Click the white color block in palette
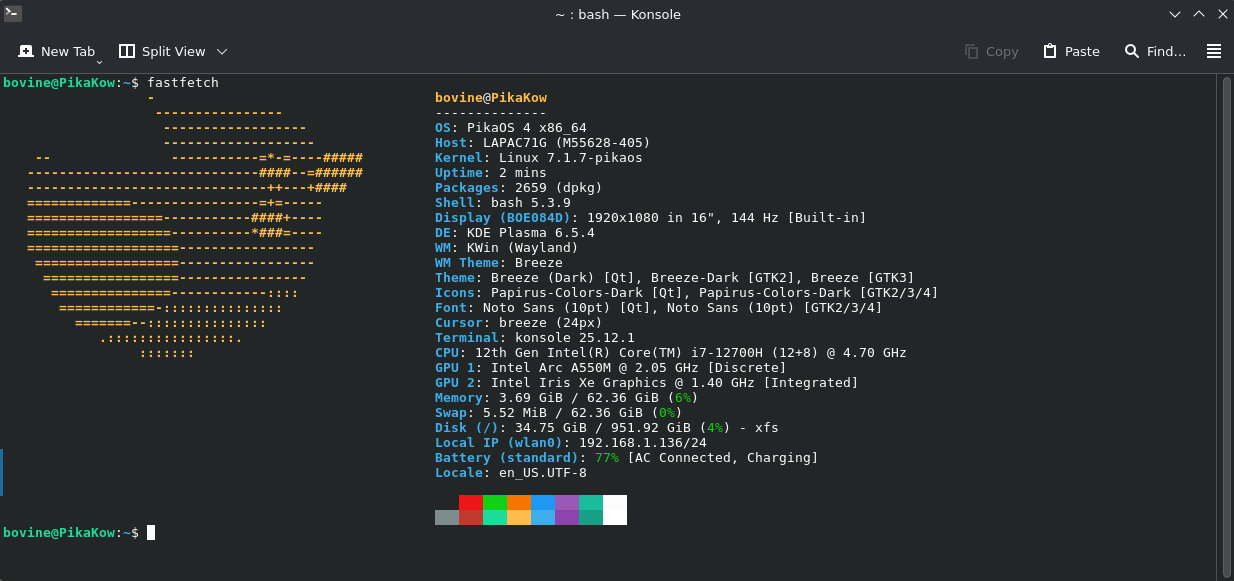 click(x=615, y=510)
